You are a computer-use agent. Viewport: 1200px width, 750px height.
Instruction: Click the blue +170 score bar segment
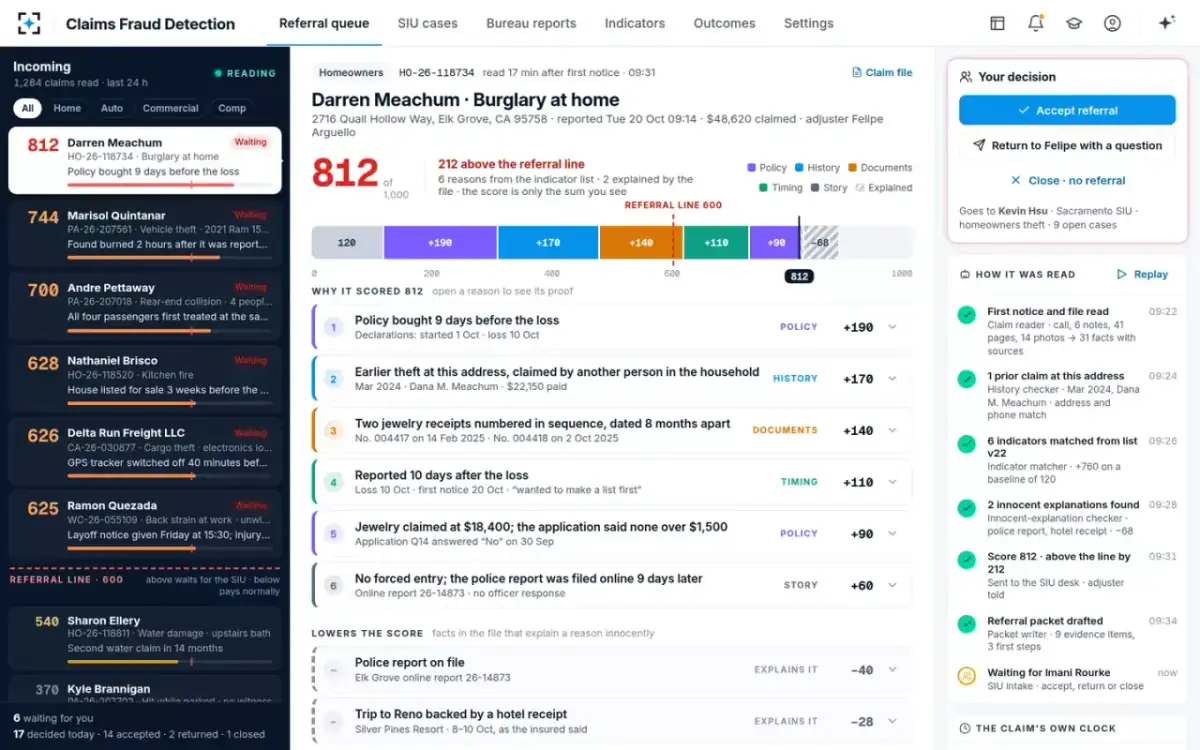(x=548, y=243)
